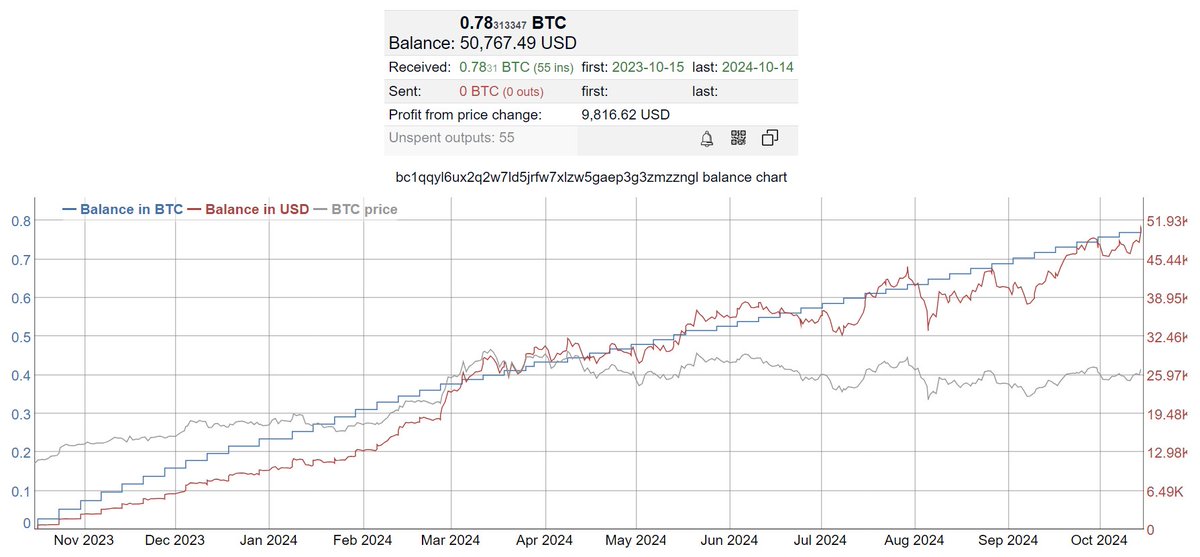
Task: Click the 51.93K right axis label
Action: (1167, 221)
